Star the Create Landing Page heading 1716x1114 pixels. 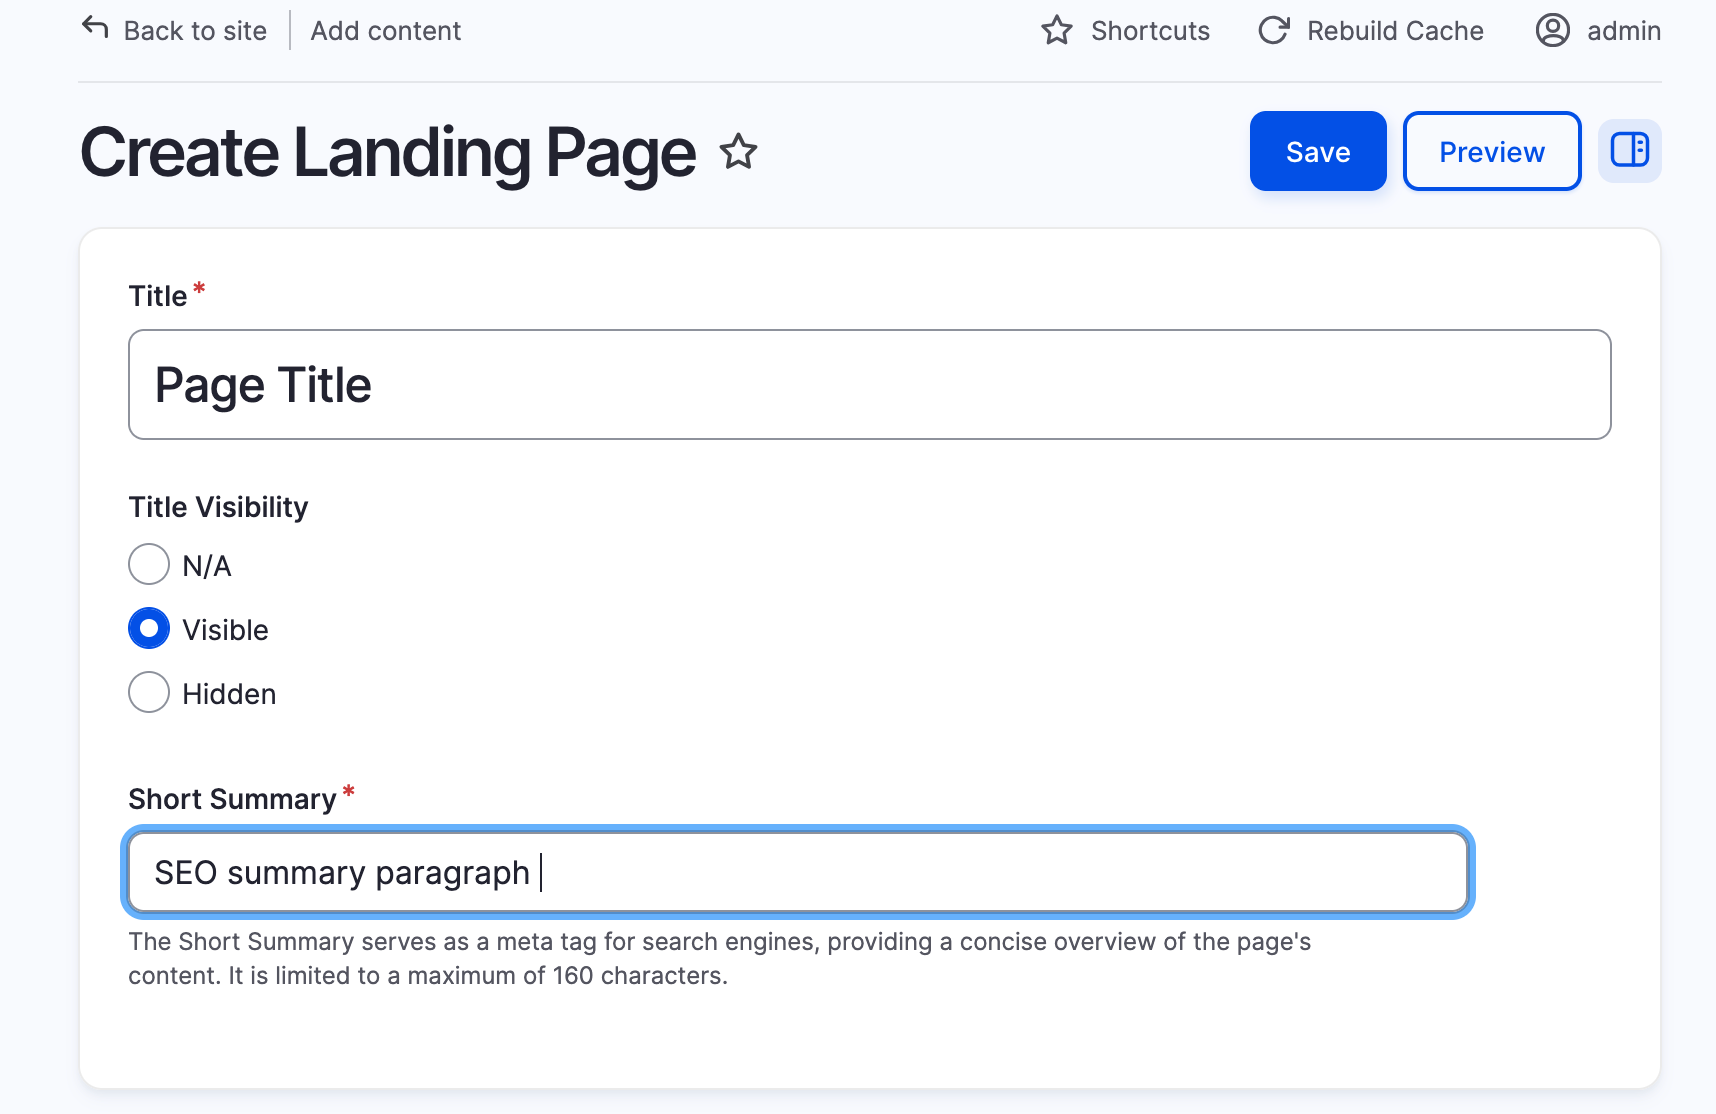pyautogui.click(x=739, y=152)
